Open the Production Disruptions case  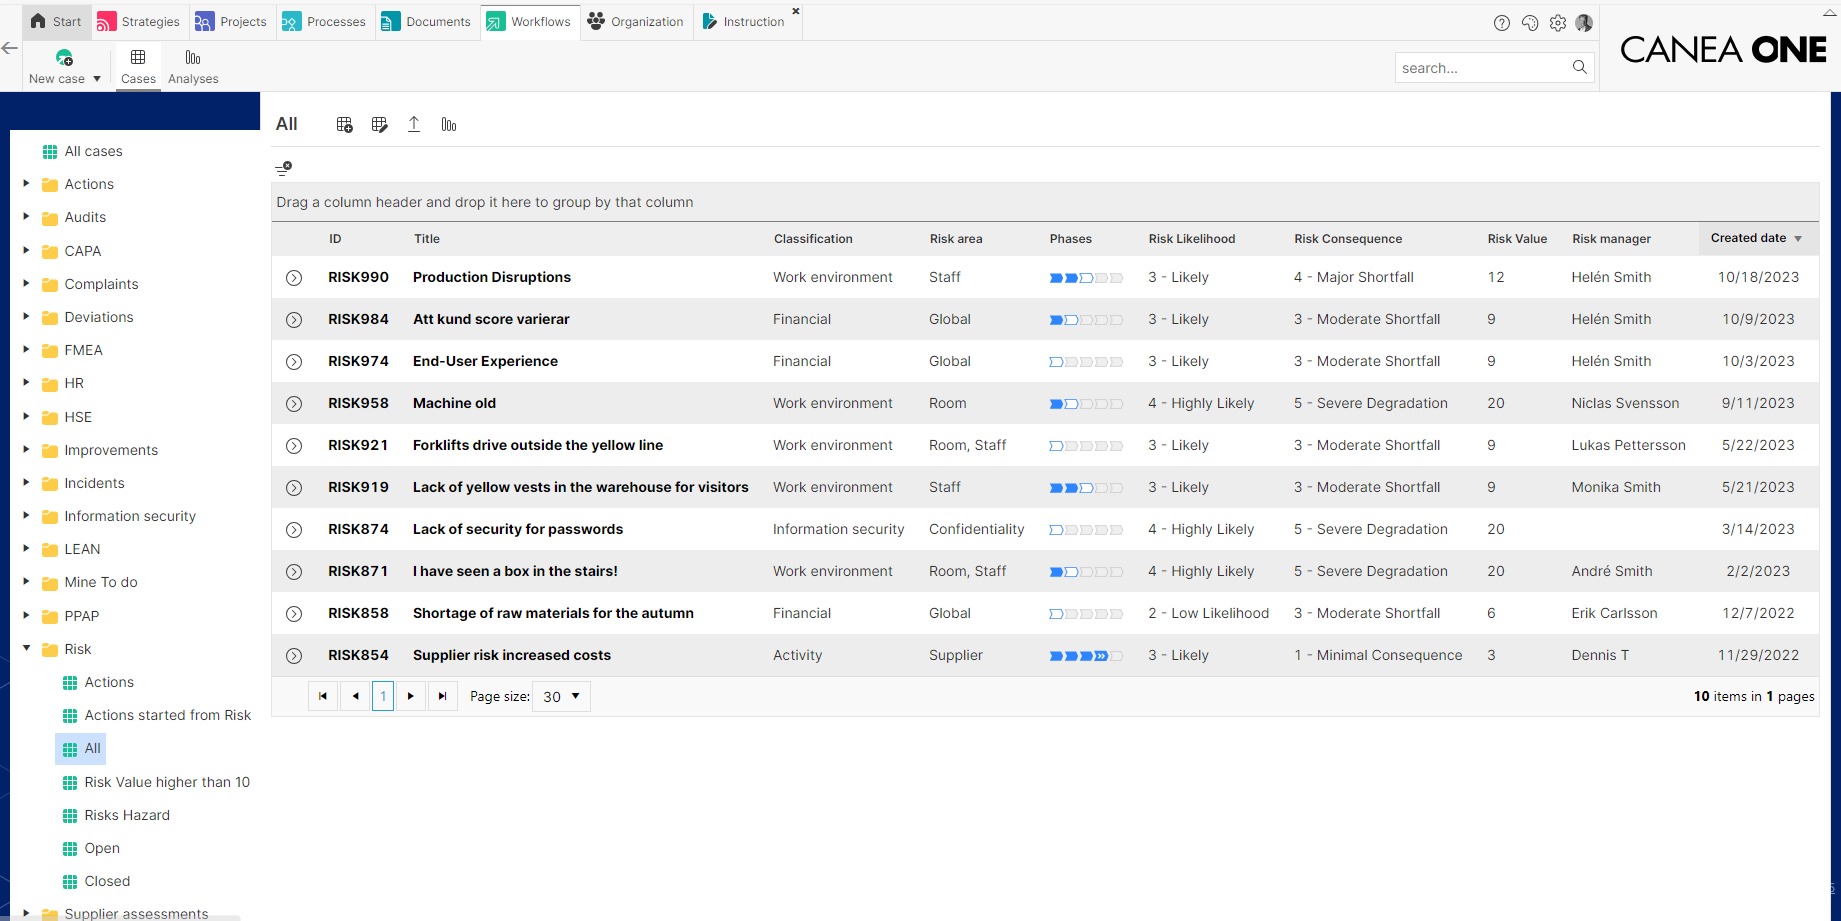pos(491,277)
